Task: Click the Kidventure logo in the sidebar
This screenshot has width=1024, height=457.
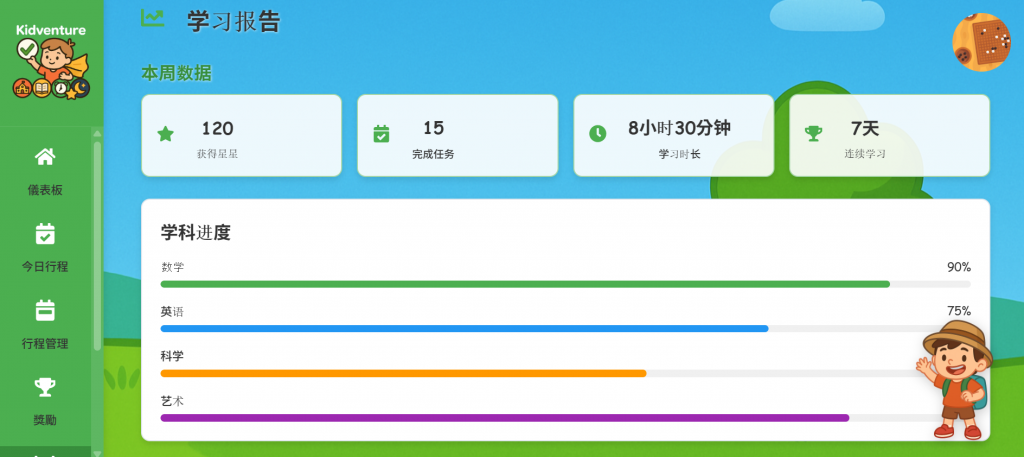Action: (x=51, y=62)
